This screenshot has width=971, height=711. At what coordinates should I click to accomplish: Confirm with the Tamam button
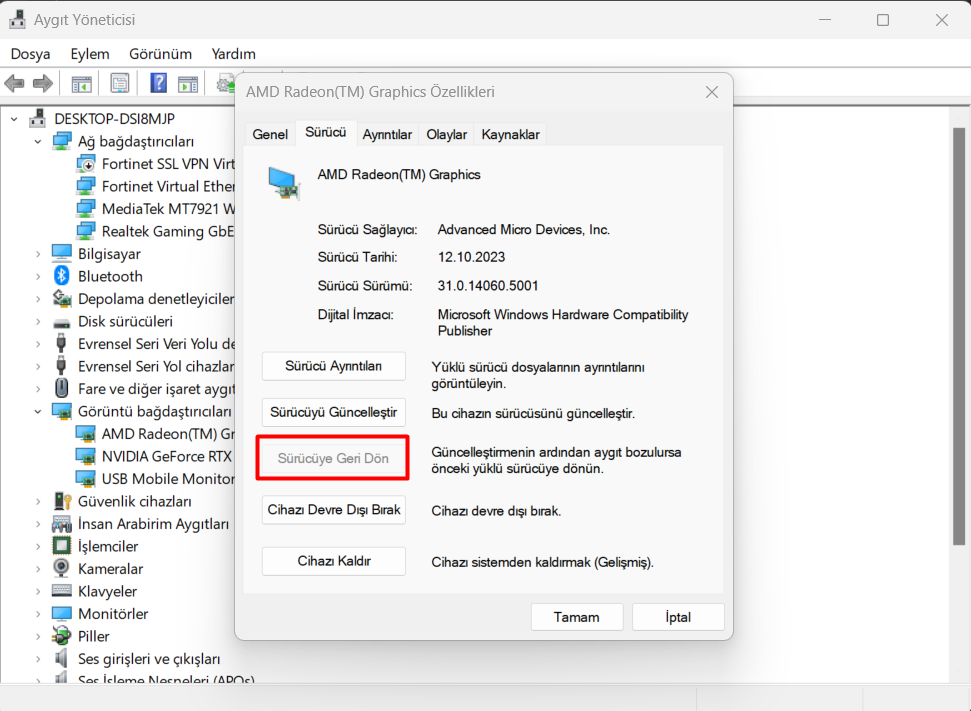click(577, 617)
